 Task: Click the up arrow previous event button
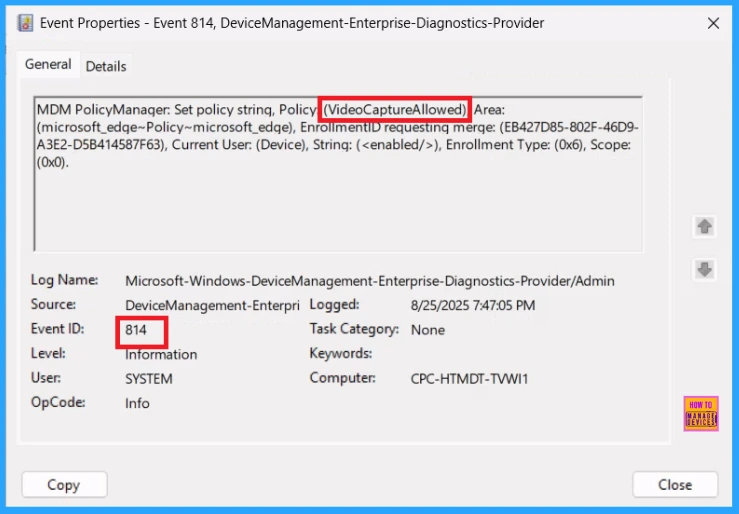click(x=704, y=227)
